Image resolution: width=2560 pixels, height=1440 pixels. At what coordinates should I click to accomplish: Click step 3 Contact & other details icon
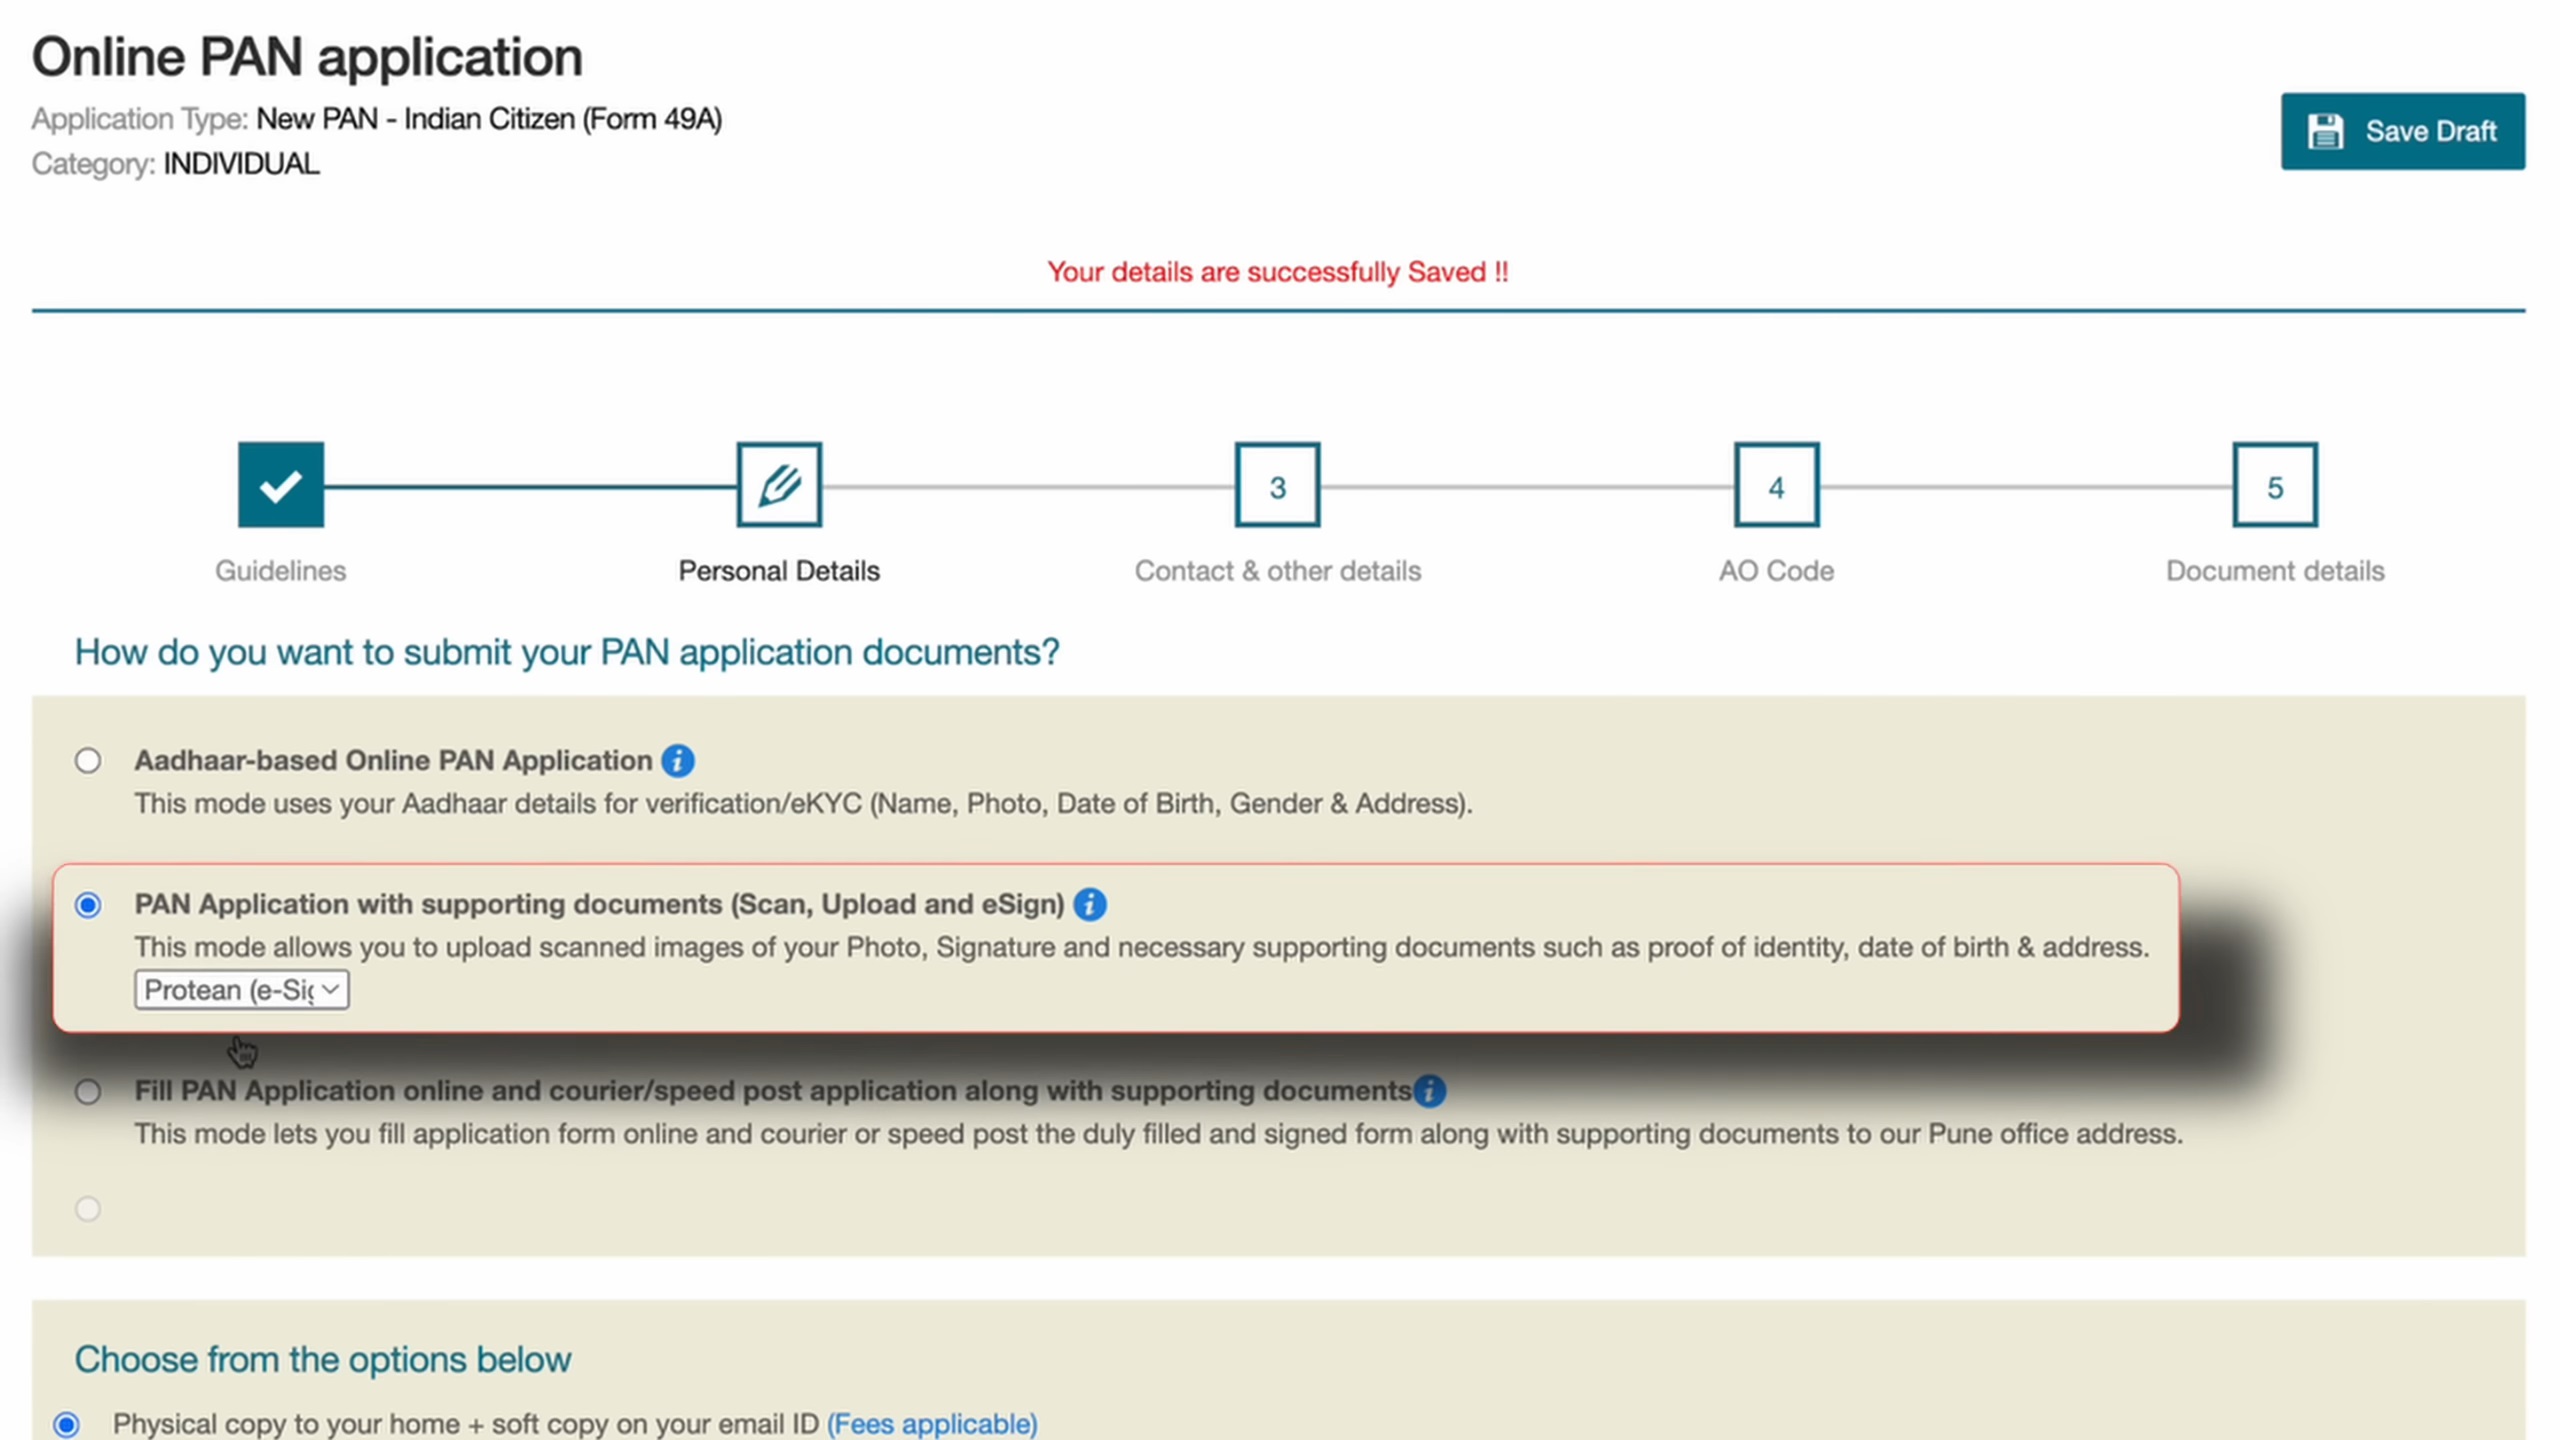point(1277,485)
